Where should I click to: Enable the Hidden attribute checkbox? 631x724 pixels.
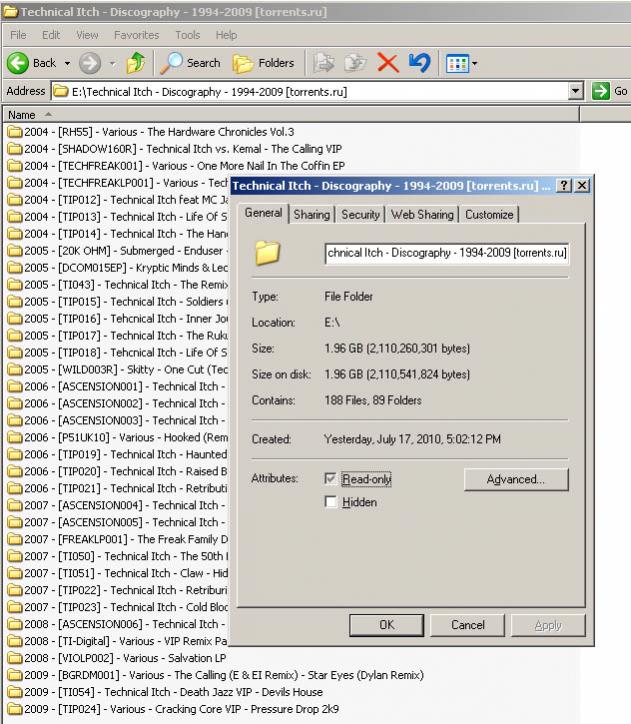point(331,502)
